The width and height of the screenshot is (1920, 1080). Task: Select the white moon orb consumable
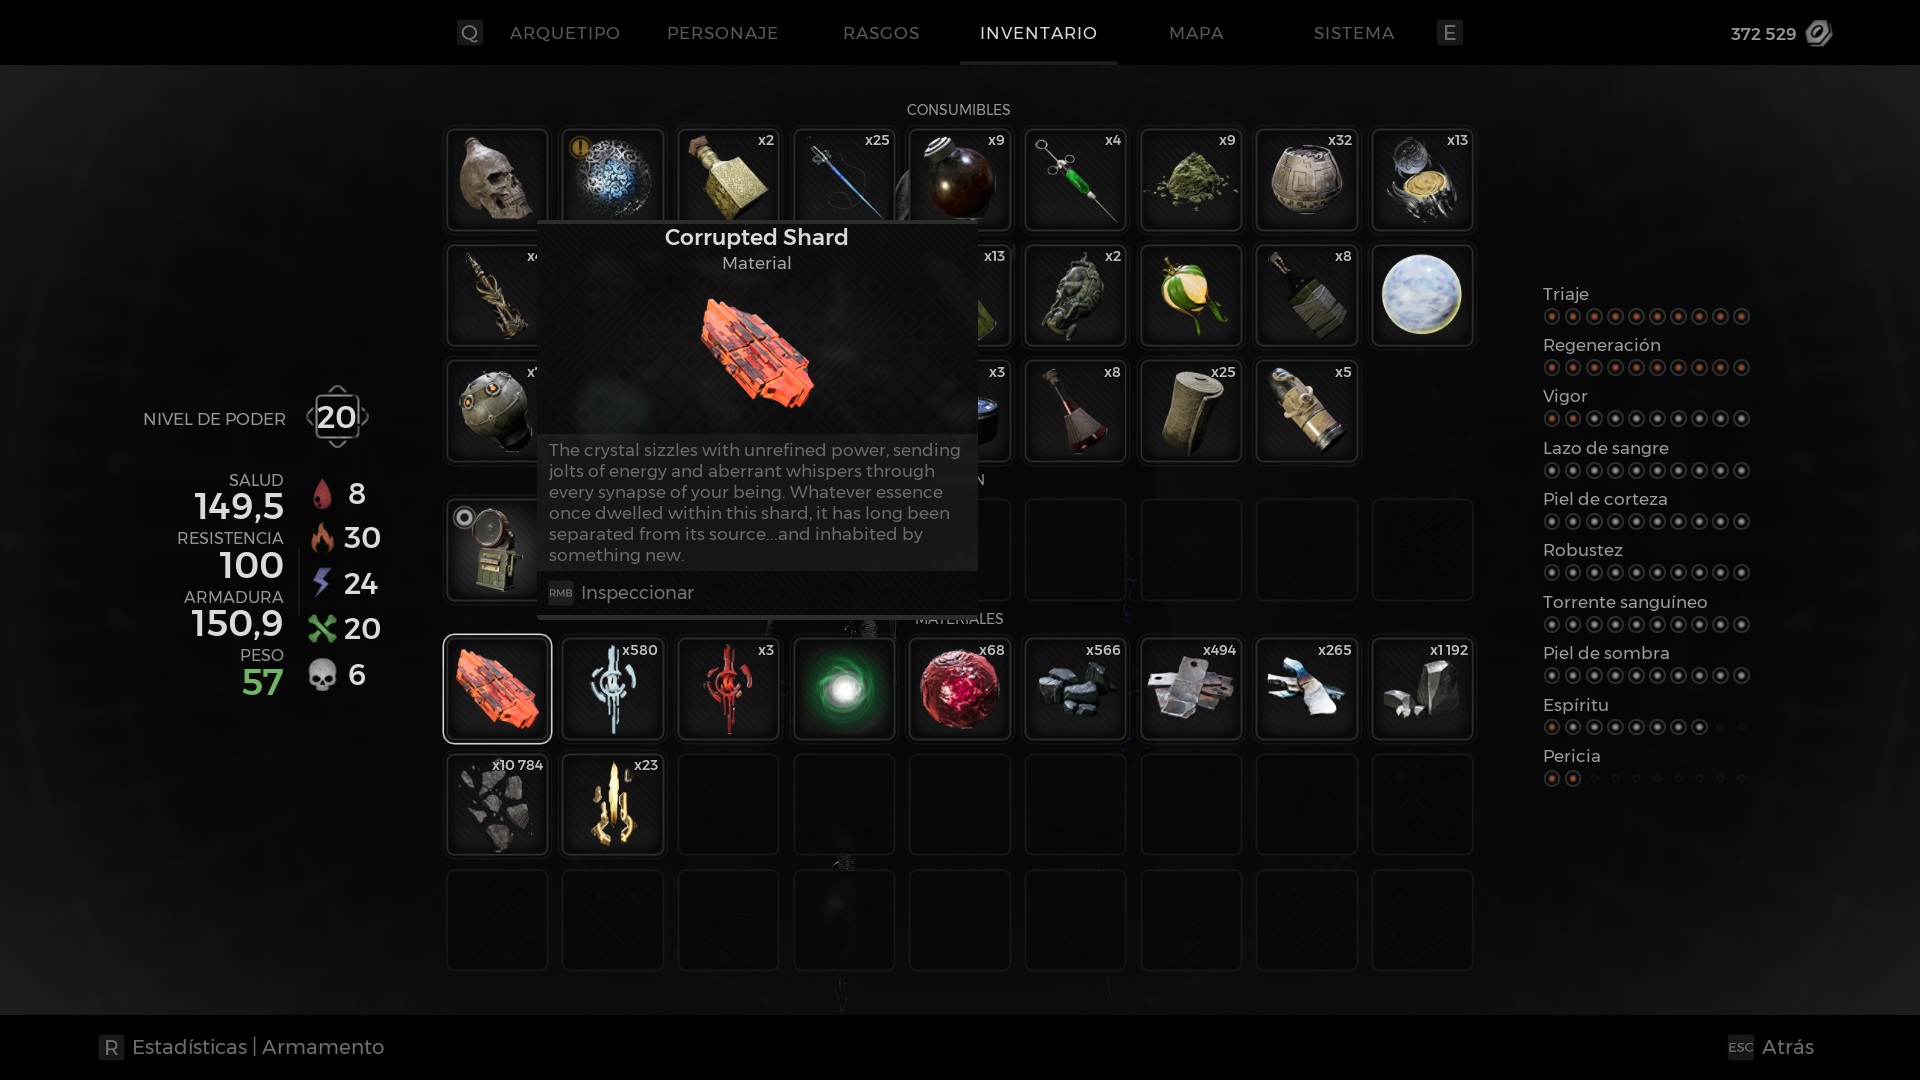(x=1422, y=296)
